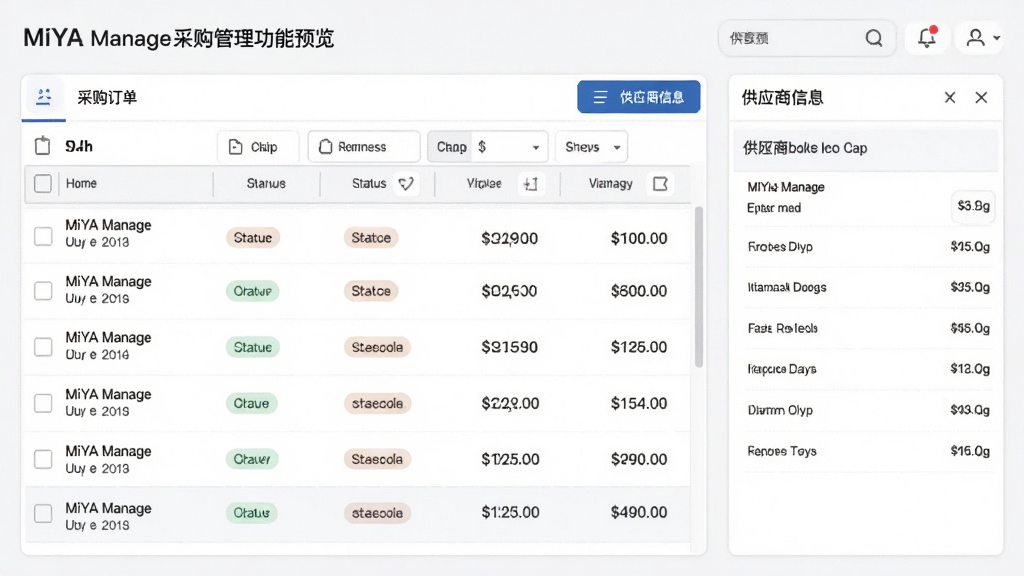Open the notifications bell
This screenshot has height=576, width=1024.
click(927, 38)
